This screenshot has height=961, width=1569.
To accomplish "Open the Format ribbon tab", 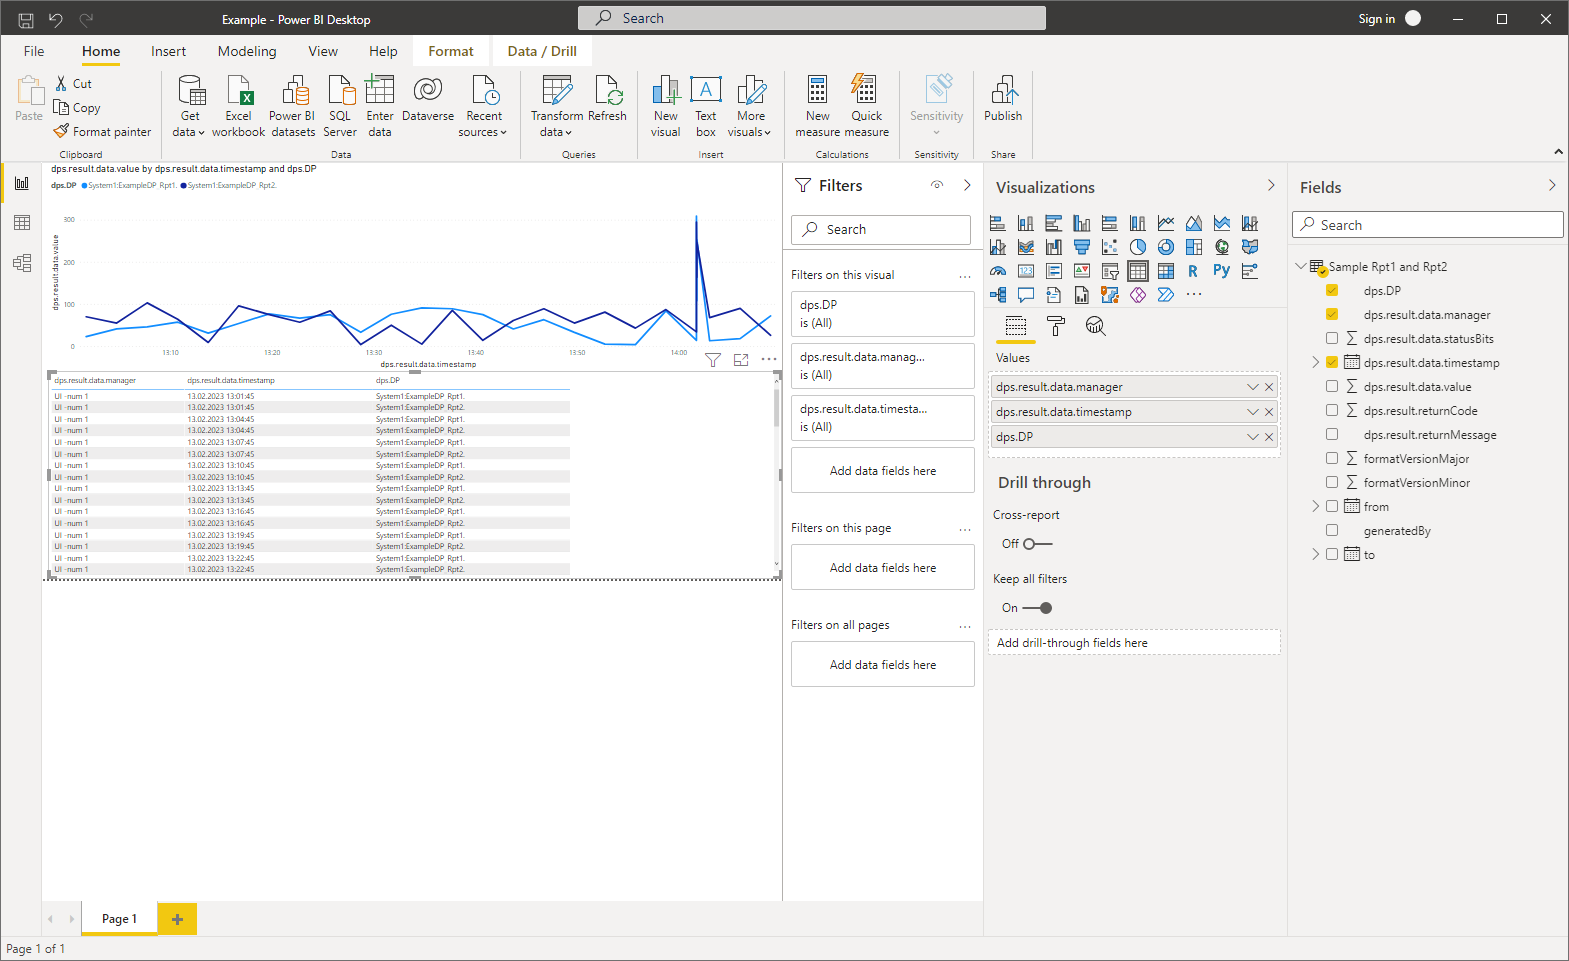I will pyautogui.click(x=451, y=51).
